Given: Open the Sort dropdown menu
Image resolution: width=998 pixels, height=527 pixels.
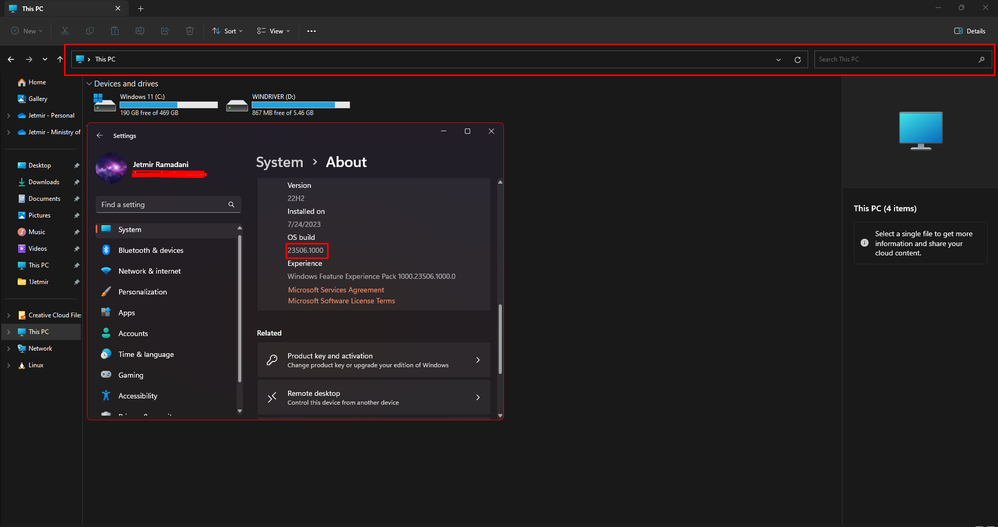Looking at the screenshot, I should click(227, 31).
